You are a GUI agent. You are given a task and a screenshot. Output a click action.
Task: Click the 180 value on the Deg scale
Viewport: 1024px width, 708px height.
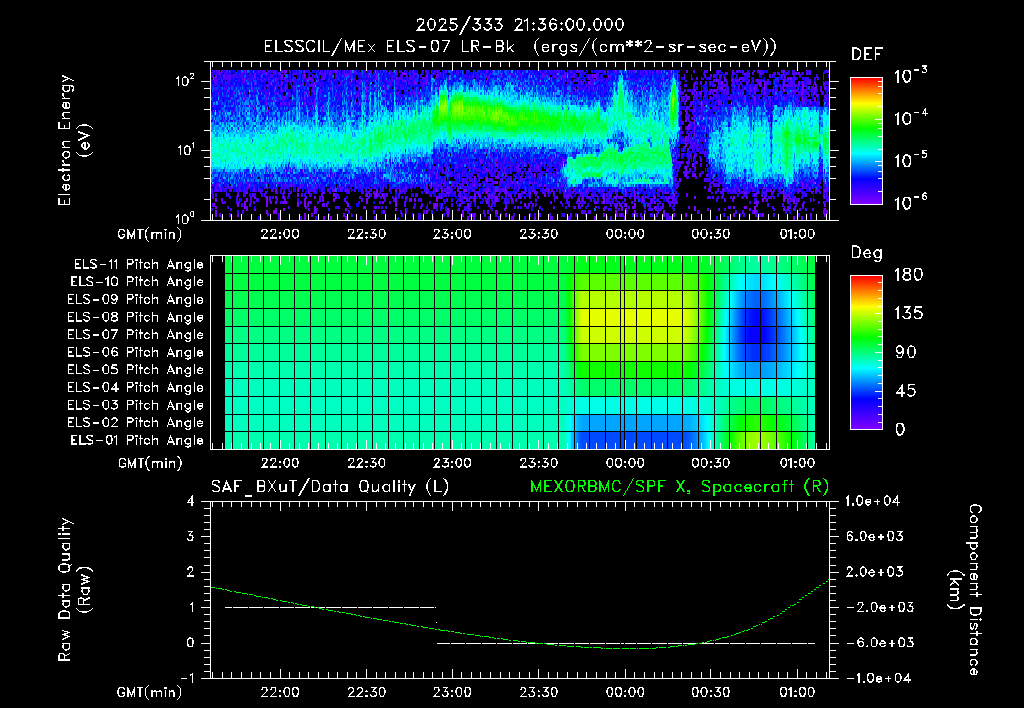point(908,274)
